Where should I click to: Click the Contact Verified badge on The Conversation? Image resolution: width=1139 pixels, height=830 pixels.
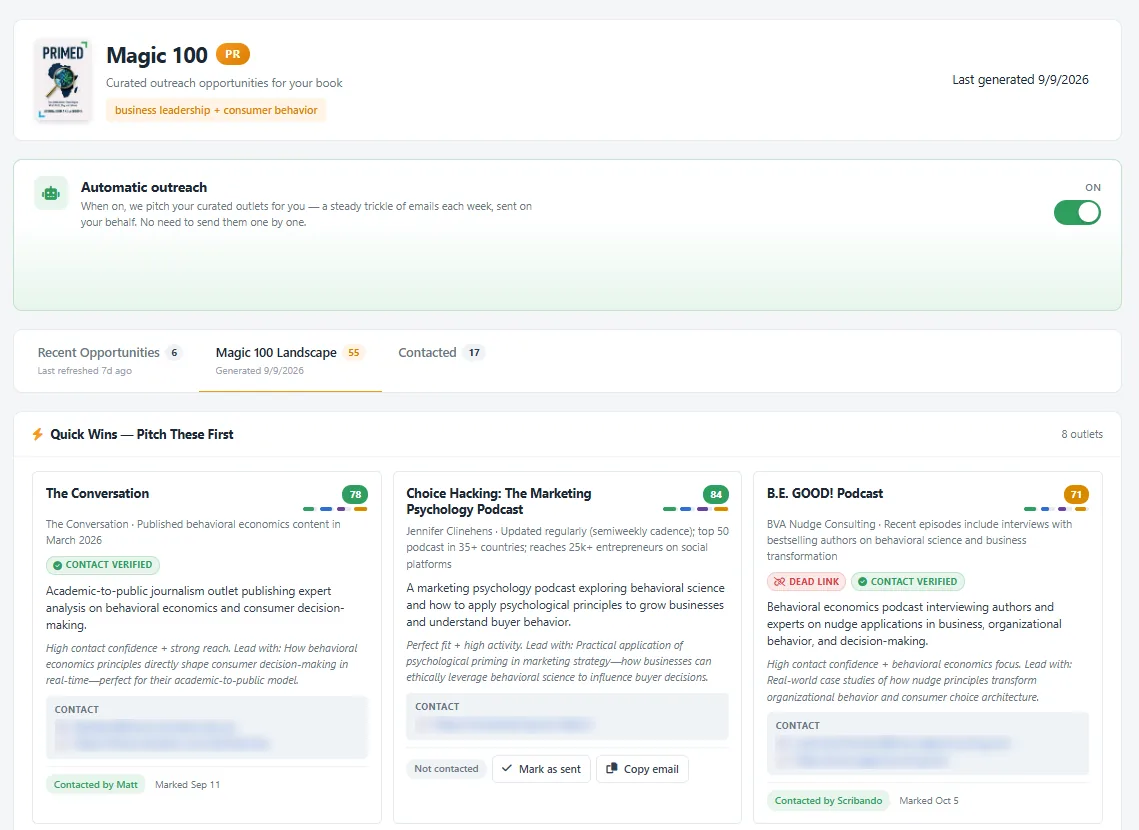[102, 565]
